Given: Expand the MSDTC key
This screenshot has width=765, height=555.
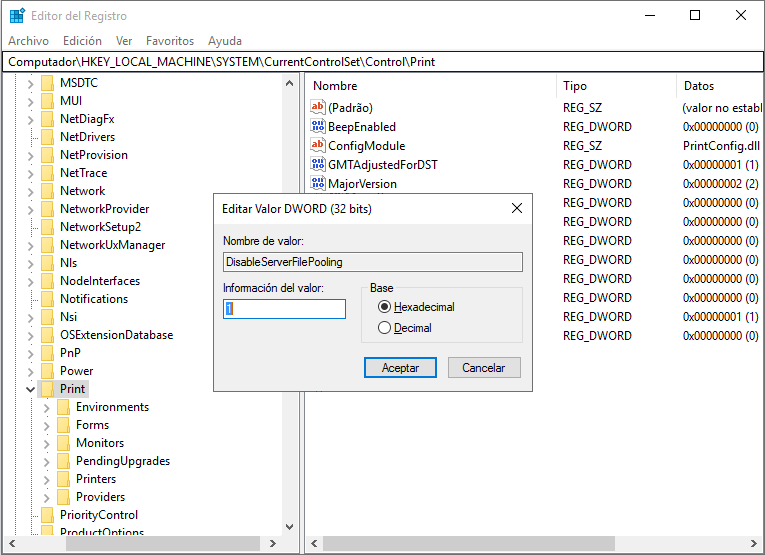Looking at the screenshot, I should pyautogui.click(x=30, y=83).
